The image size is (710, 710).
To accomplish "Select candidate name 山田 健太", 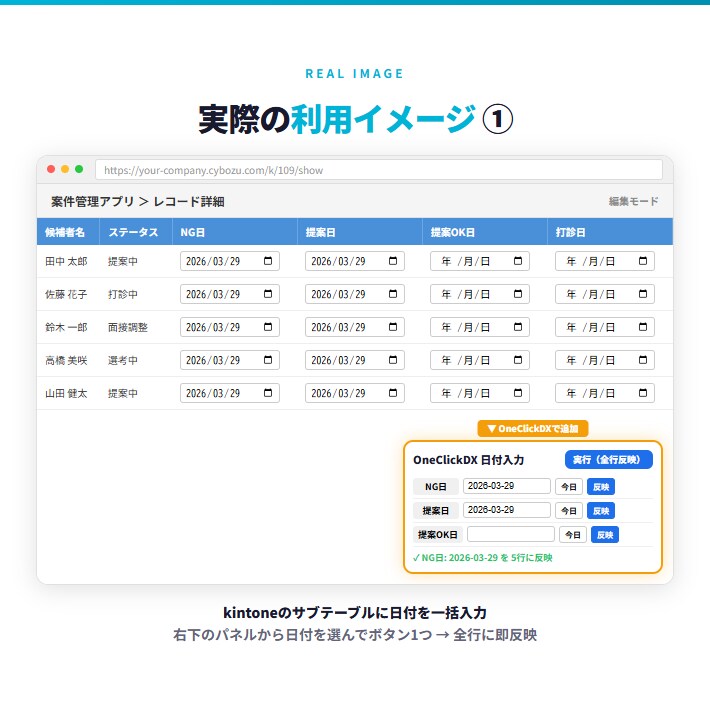I will click(66, 393).
